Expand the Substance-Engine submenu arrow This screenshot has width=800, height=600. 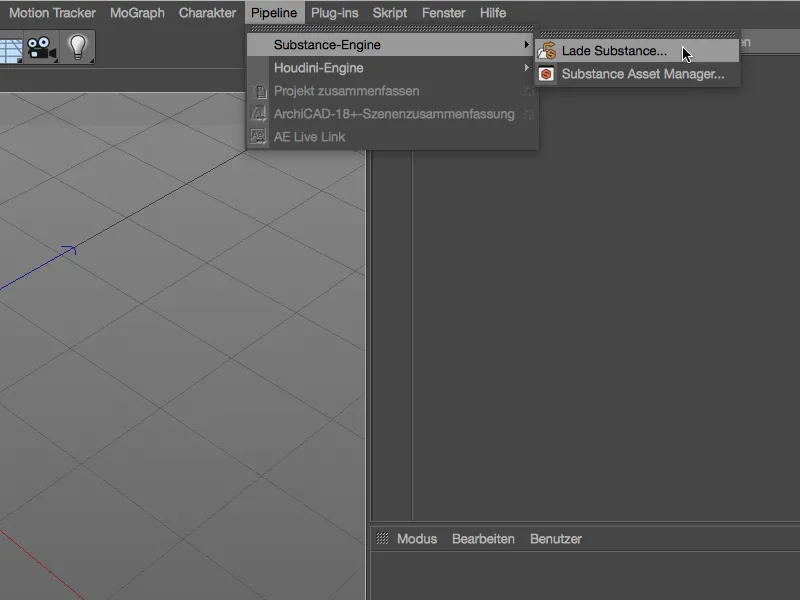[x=527, y=45]
